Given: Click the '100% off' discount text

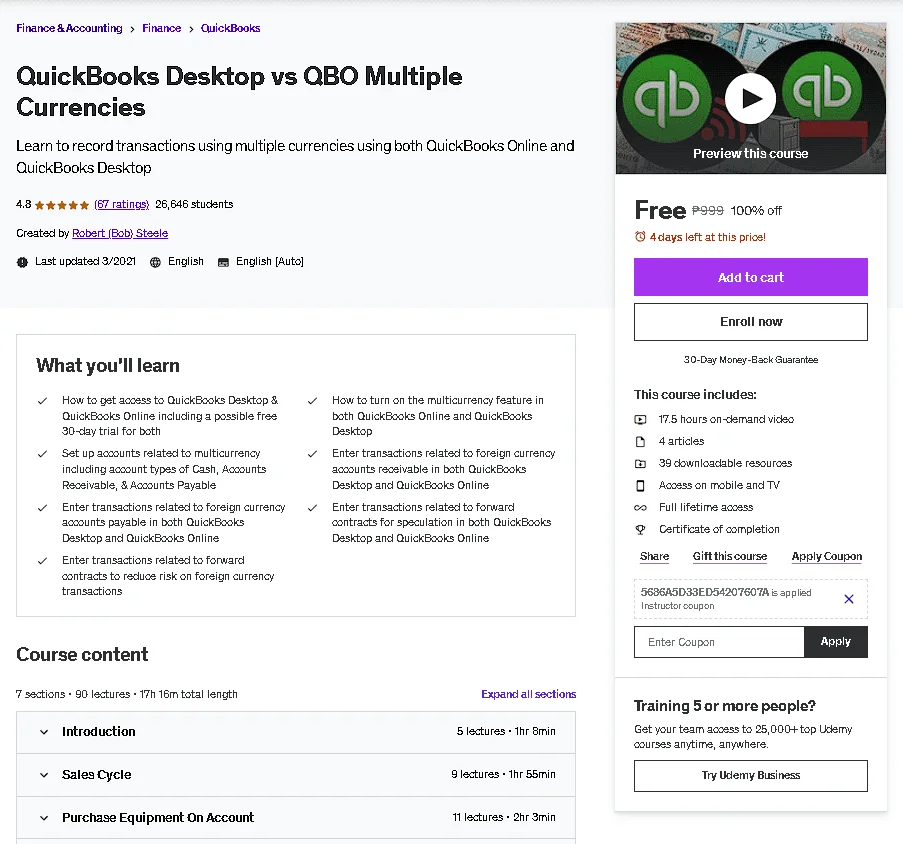Looking at the screenshot, I should [756, 211].
